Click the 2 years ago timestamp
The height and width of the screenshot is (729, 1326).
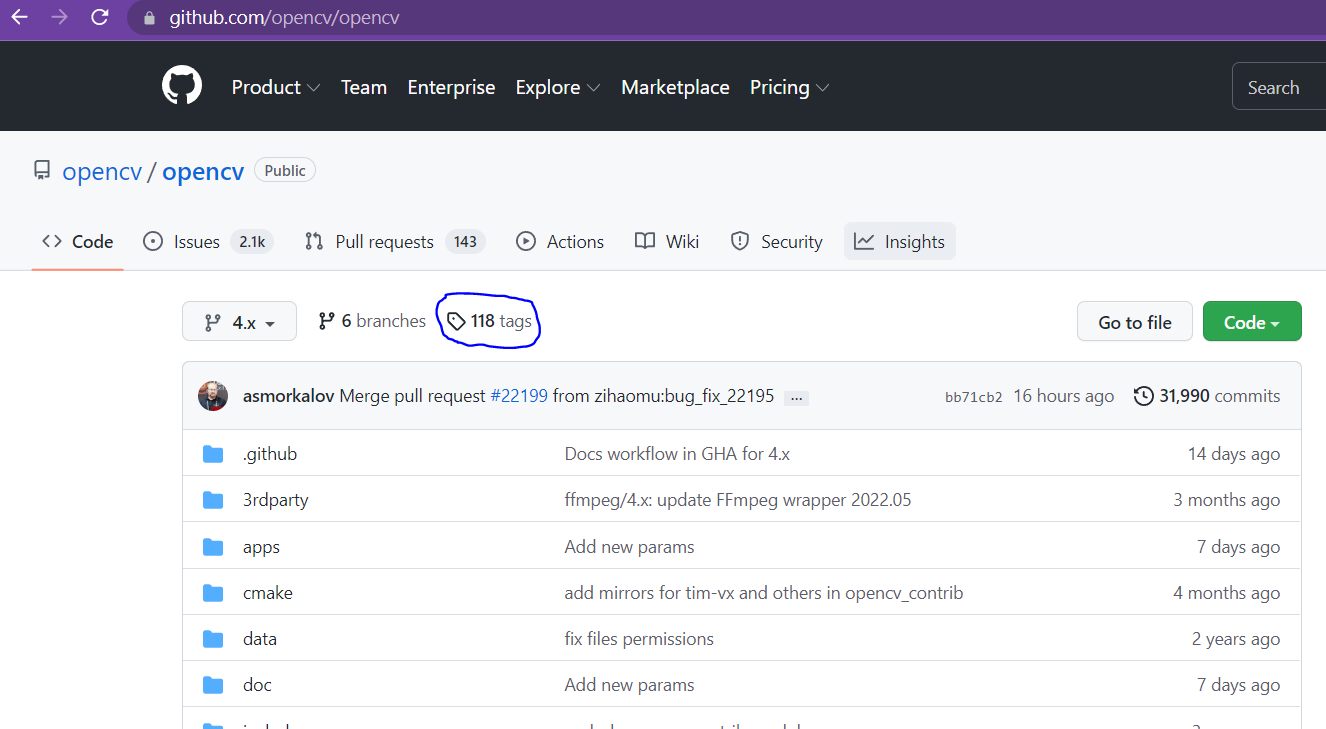point(1236,639)
